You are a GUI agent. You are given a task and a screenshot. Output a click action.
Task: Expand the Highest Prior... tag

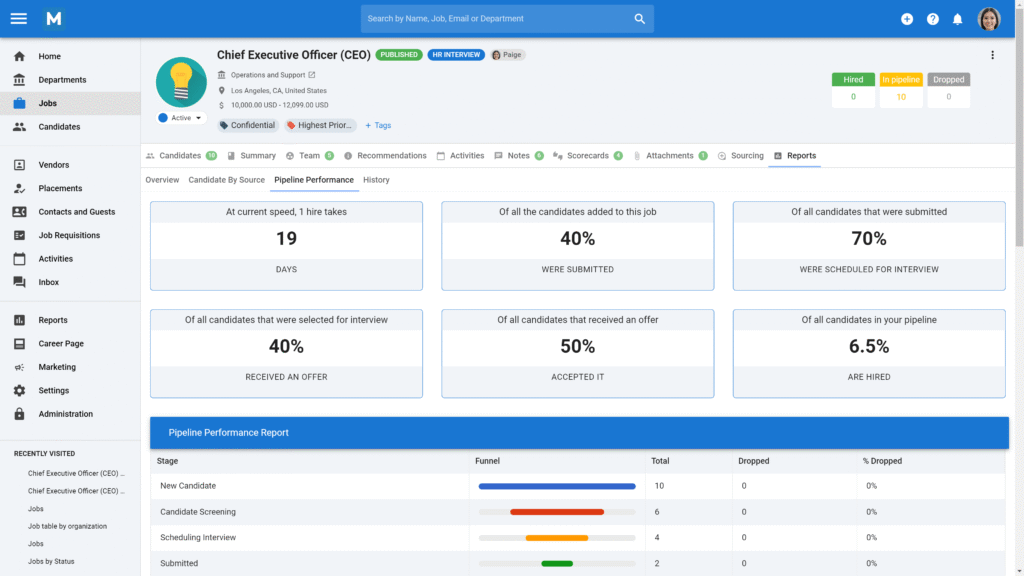pyautogui.click(x=320, y=125)
